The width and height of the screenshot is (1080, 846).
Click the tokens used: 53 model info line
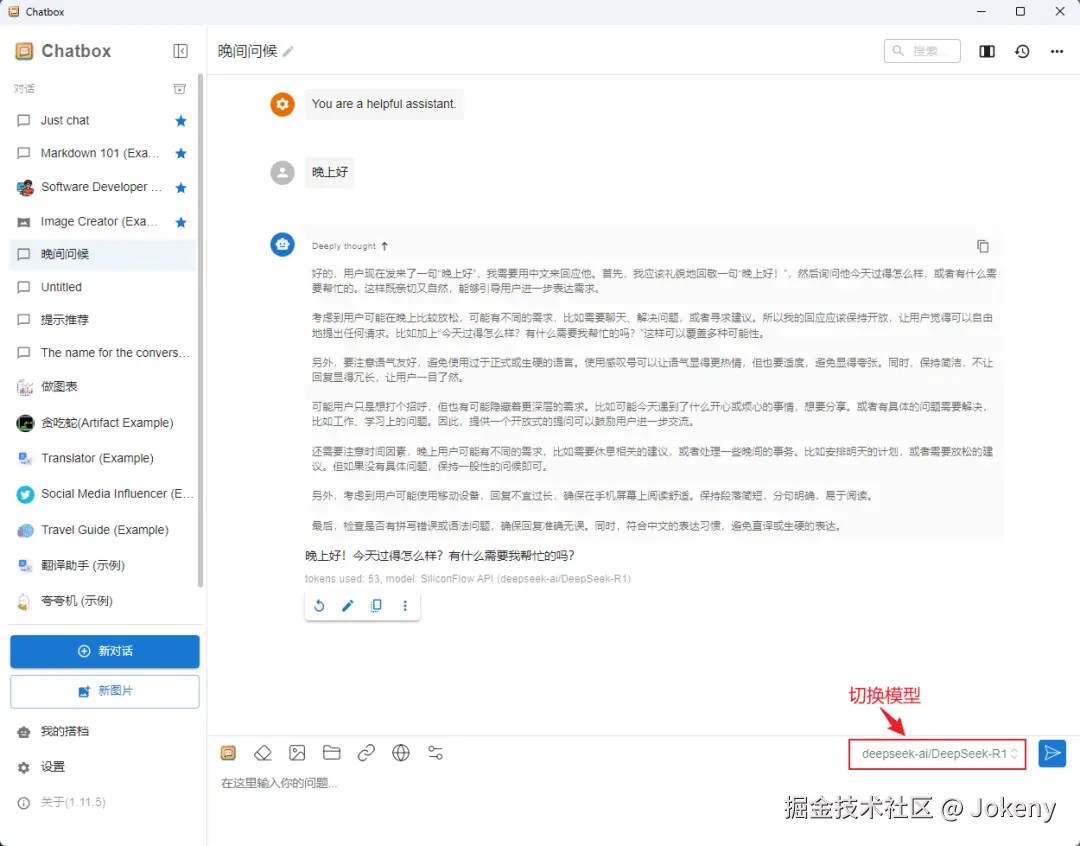click(468, 579)
